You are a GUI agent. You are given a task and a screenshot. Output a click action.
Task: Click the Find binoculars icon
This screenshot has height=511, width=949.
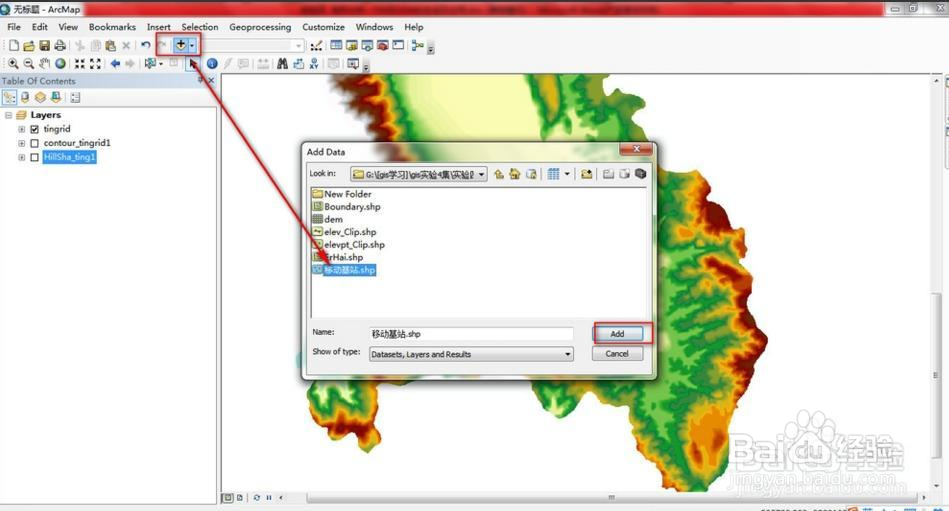click(x=282, y=64)
